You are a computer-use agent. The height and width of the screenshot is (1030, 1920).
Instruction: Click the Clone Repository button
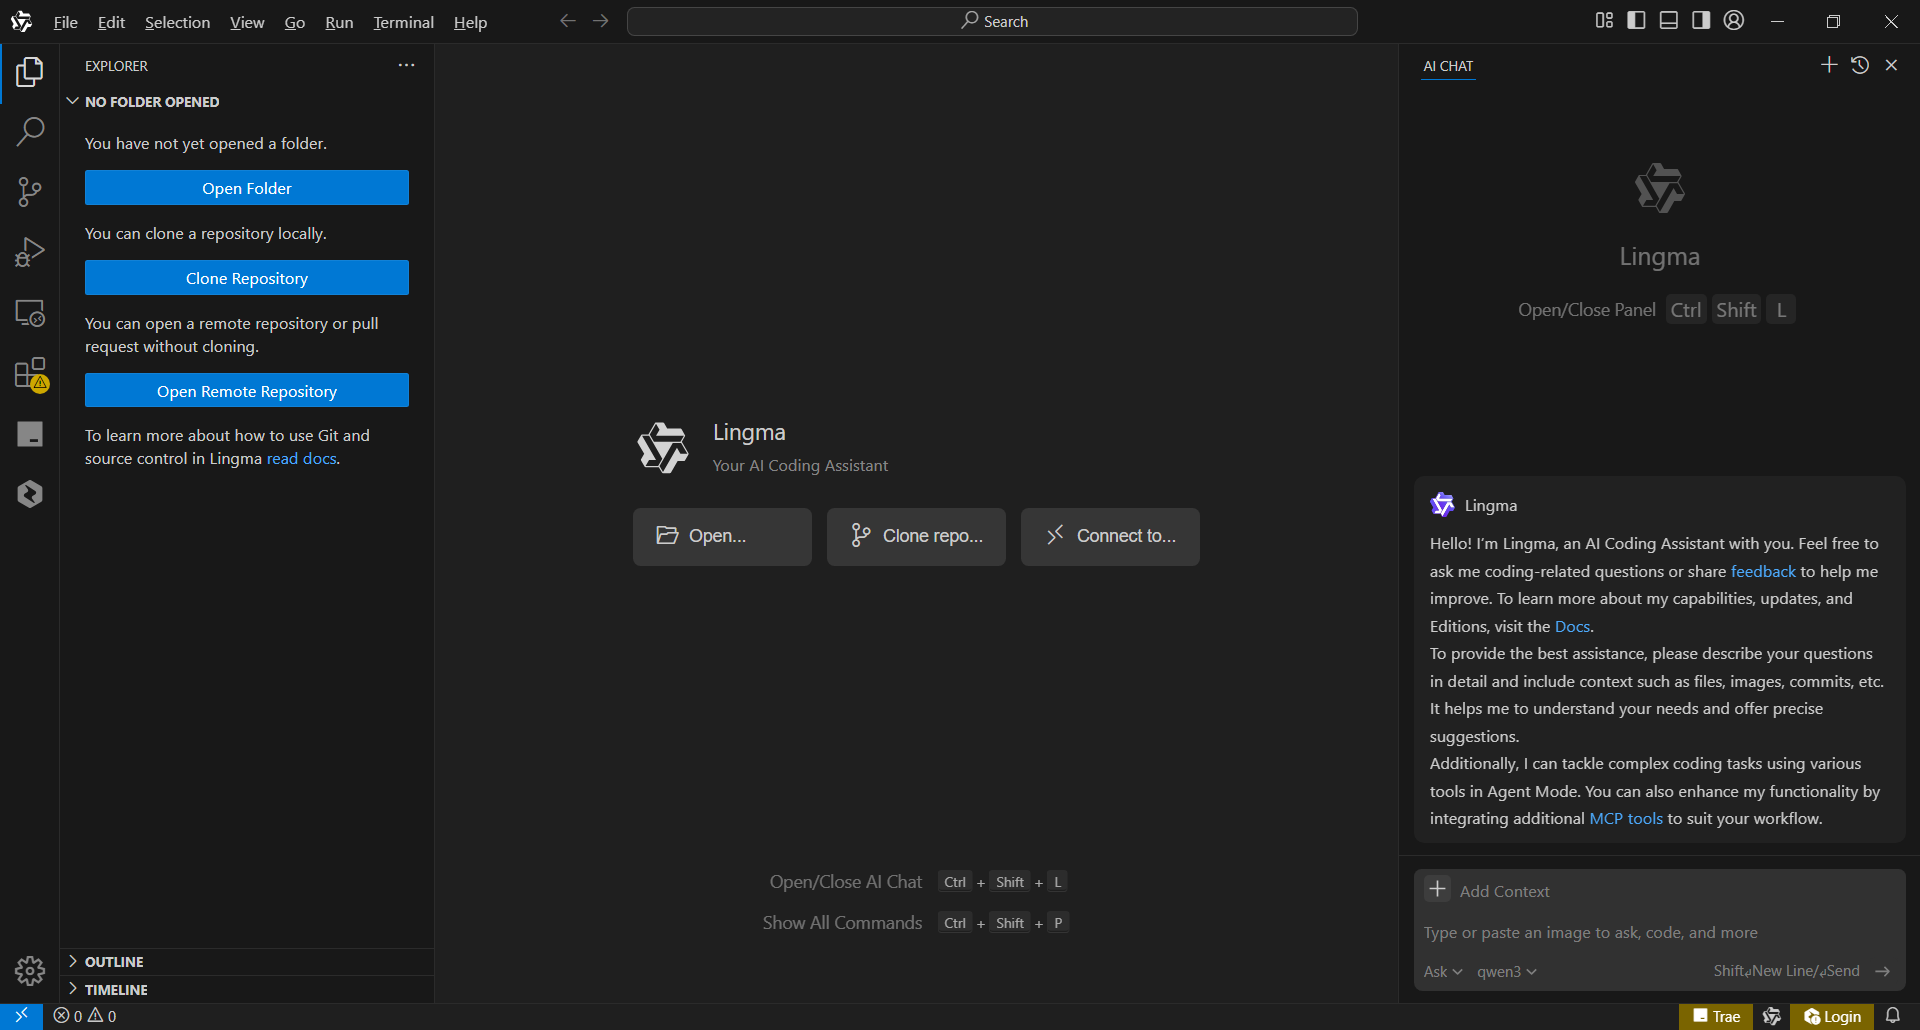[247, 278]
